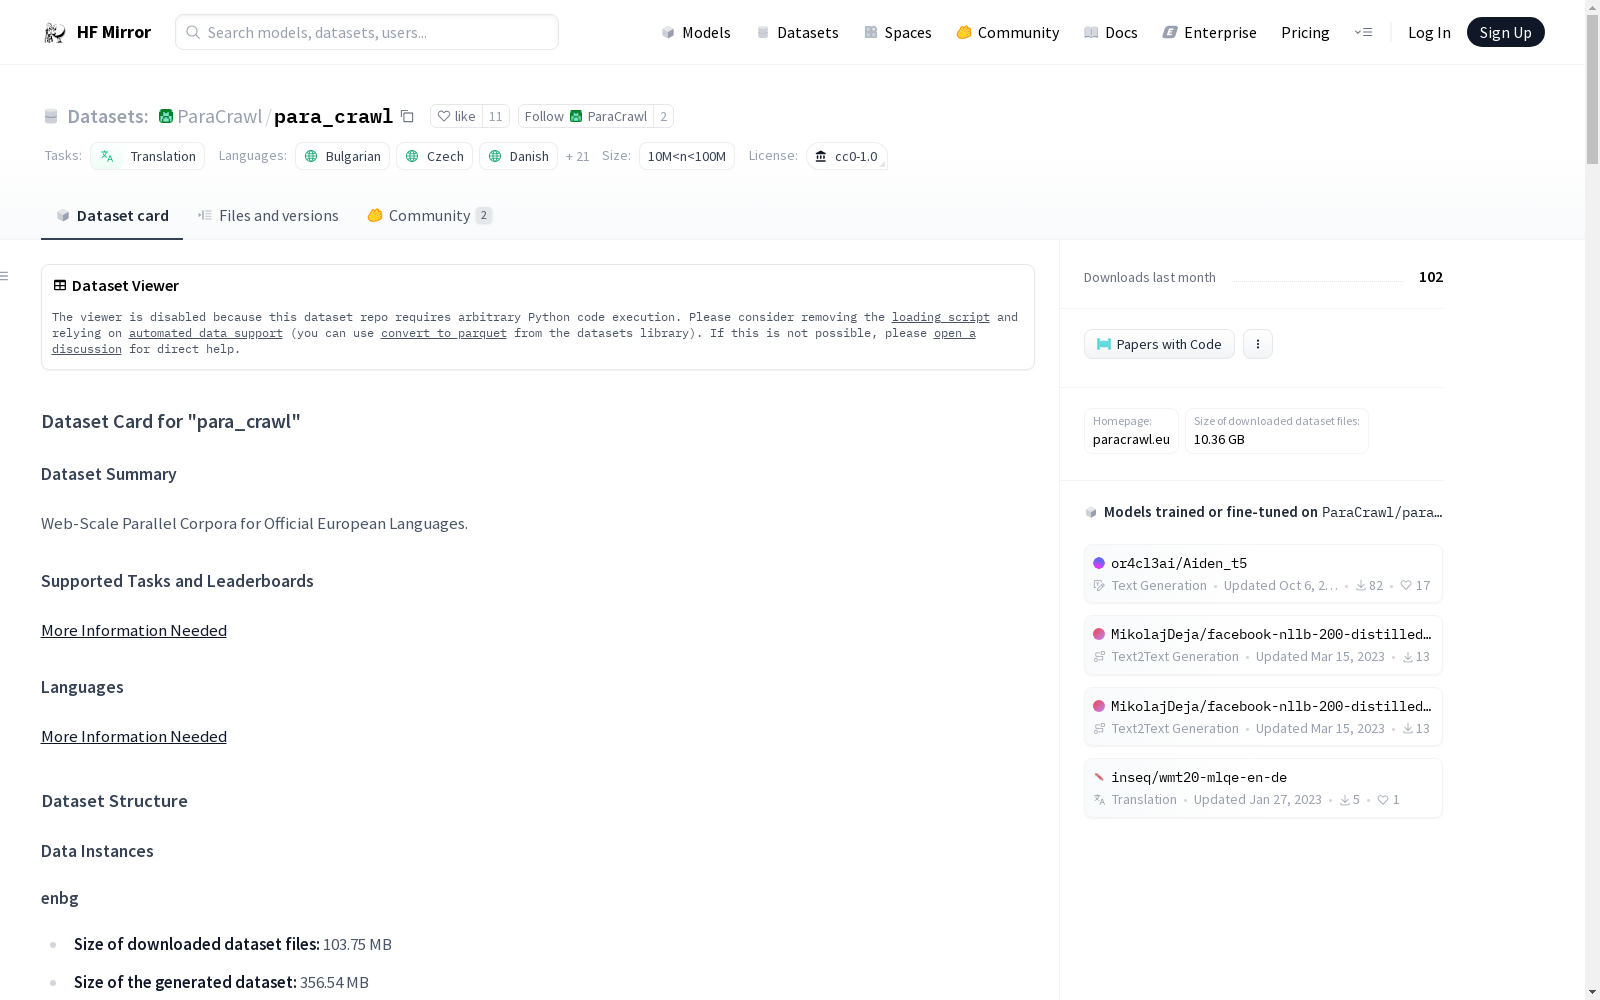Click the cc0-1.0 license tag

coord(846,156)
